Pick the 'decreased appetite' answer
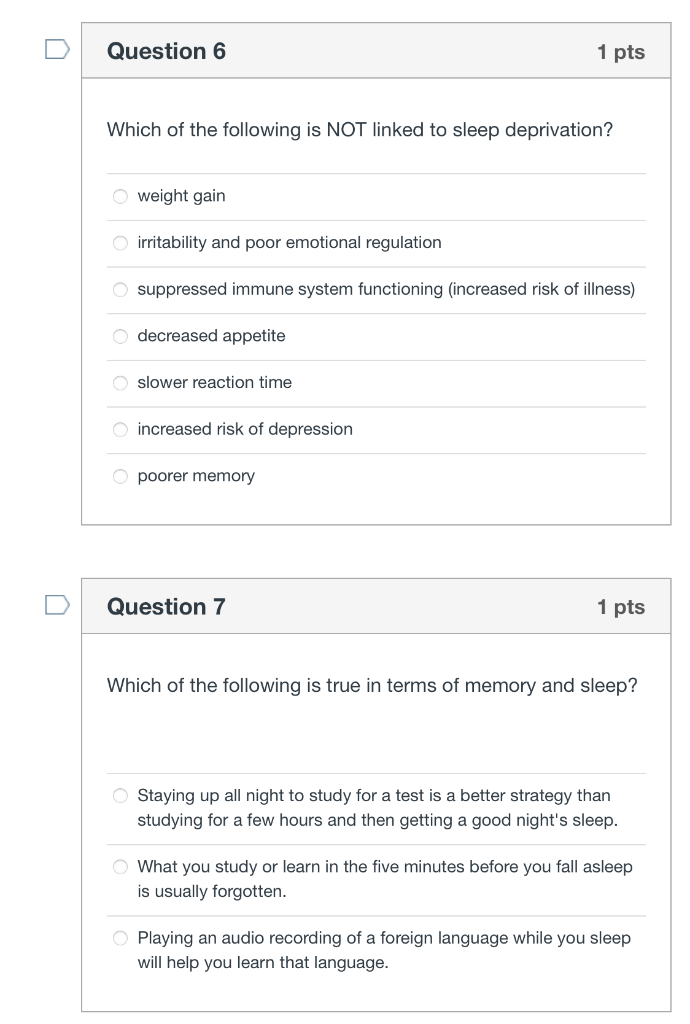The image size is (690, 1024). 120,336
